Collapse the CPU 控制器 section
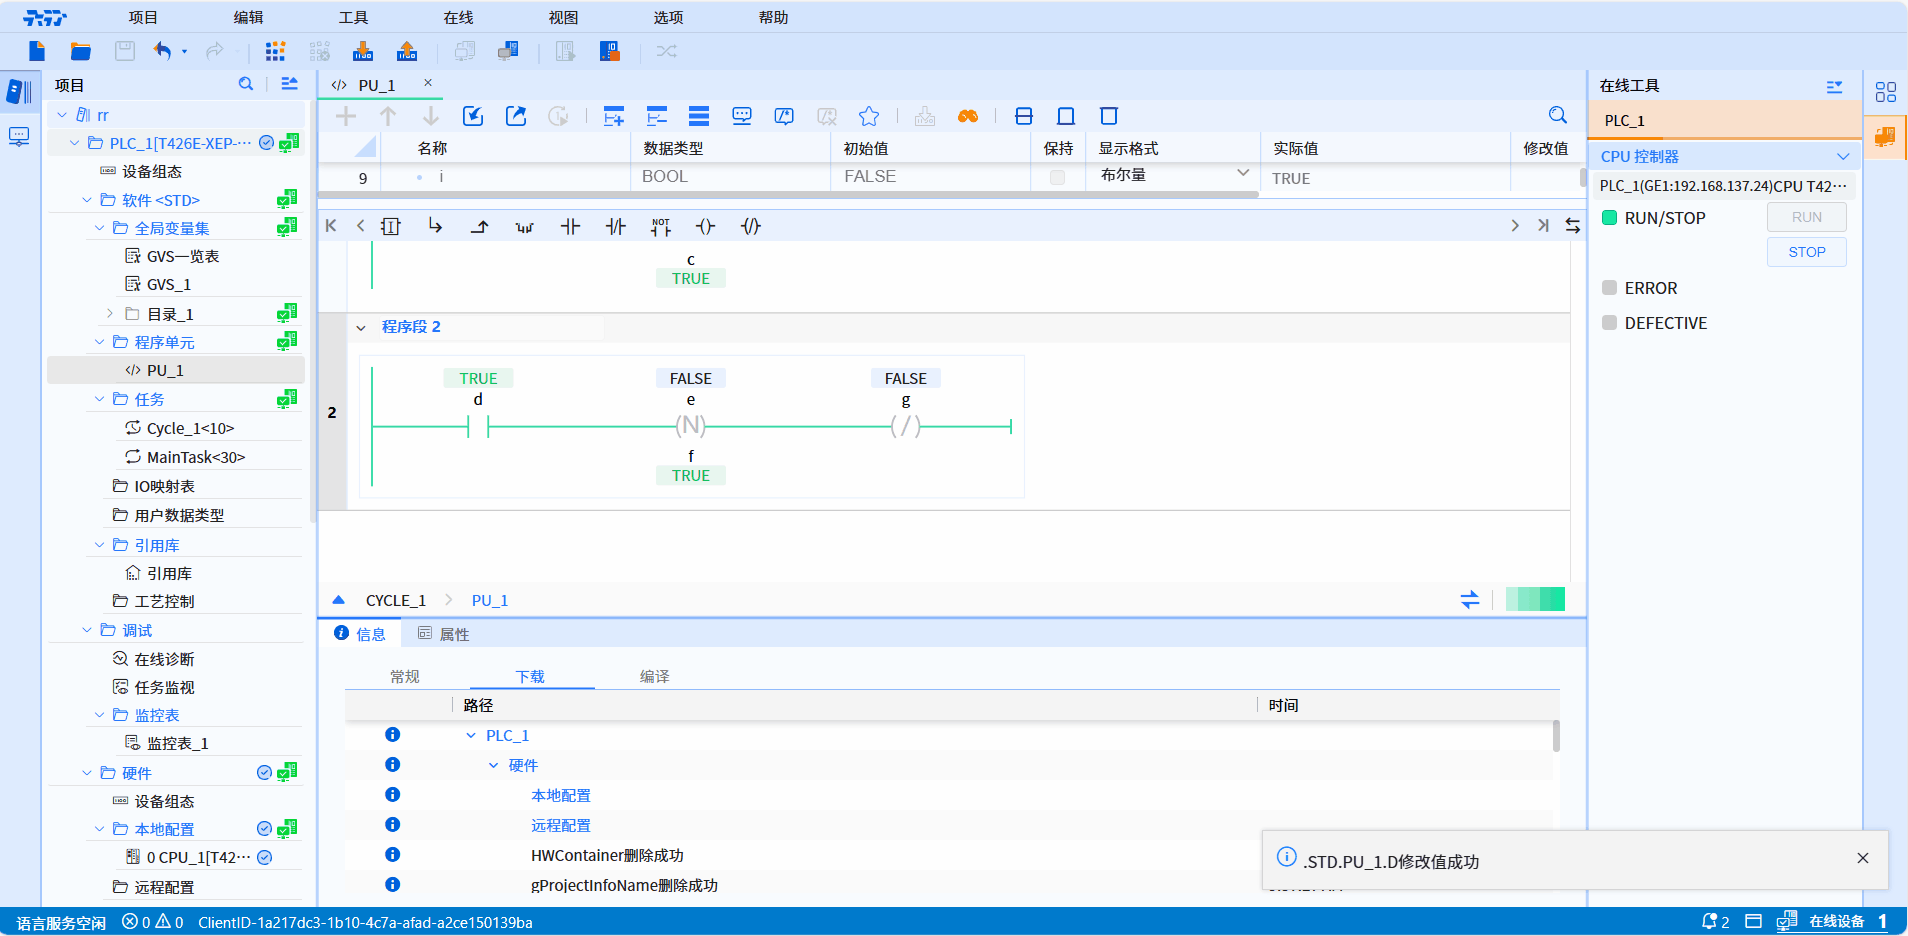This screenshot has height=936, width=1908. pyautogui.click(x=1842, y=157)
